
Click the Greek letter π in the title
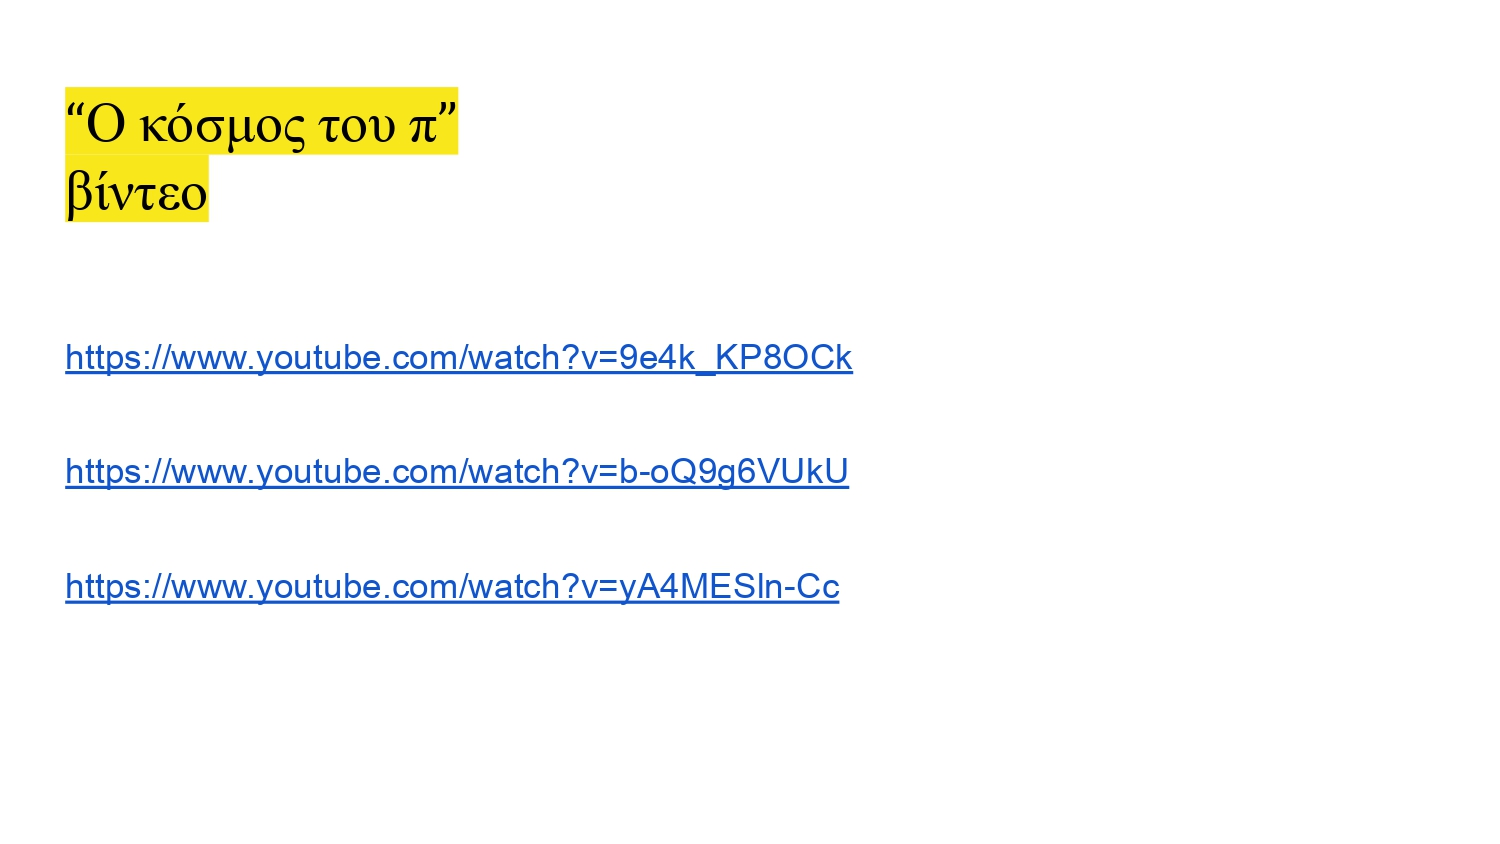point(423,128)
